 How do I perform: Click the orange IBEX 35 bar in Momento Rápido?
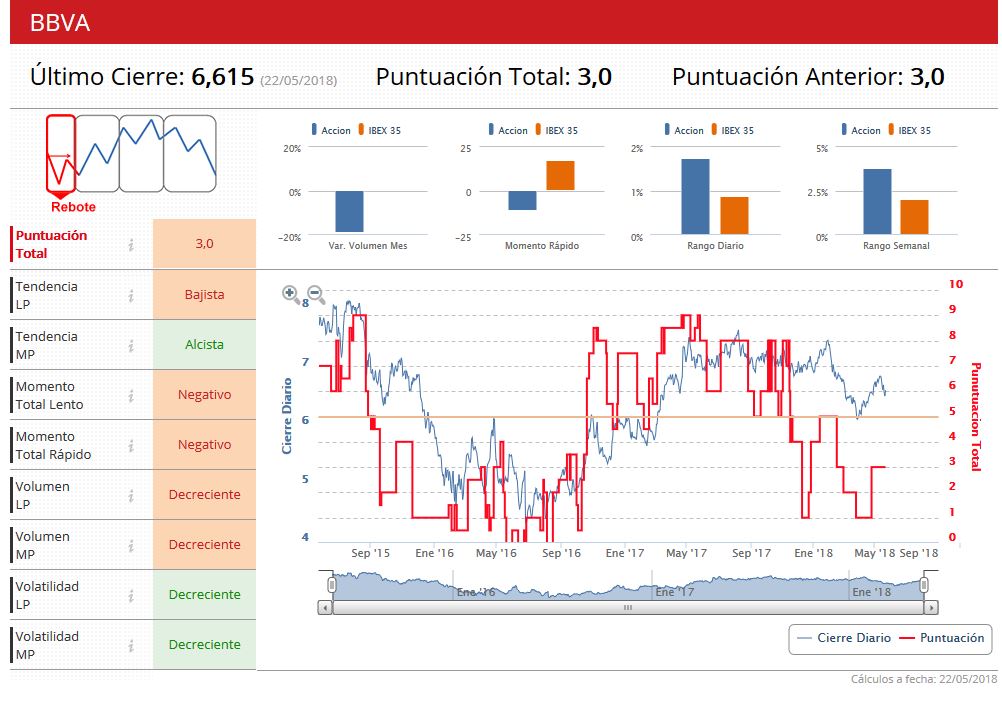(560, 176)
